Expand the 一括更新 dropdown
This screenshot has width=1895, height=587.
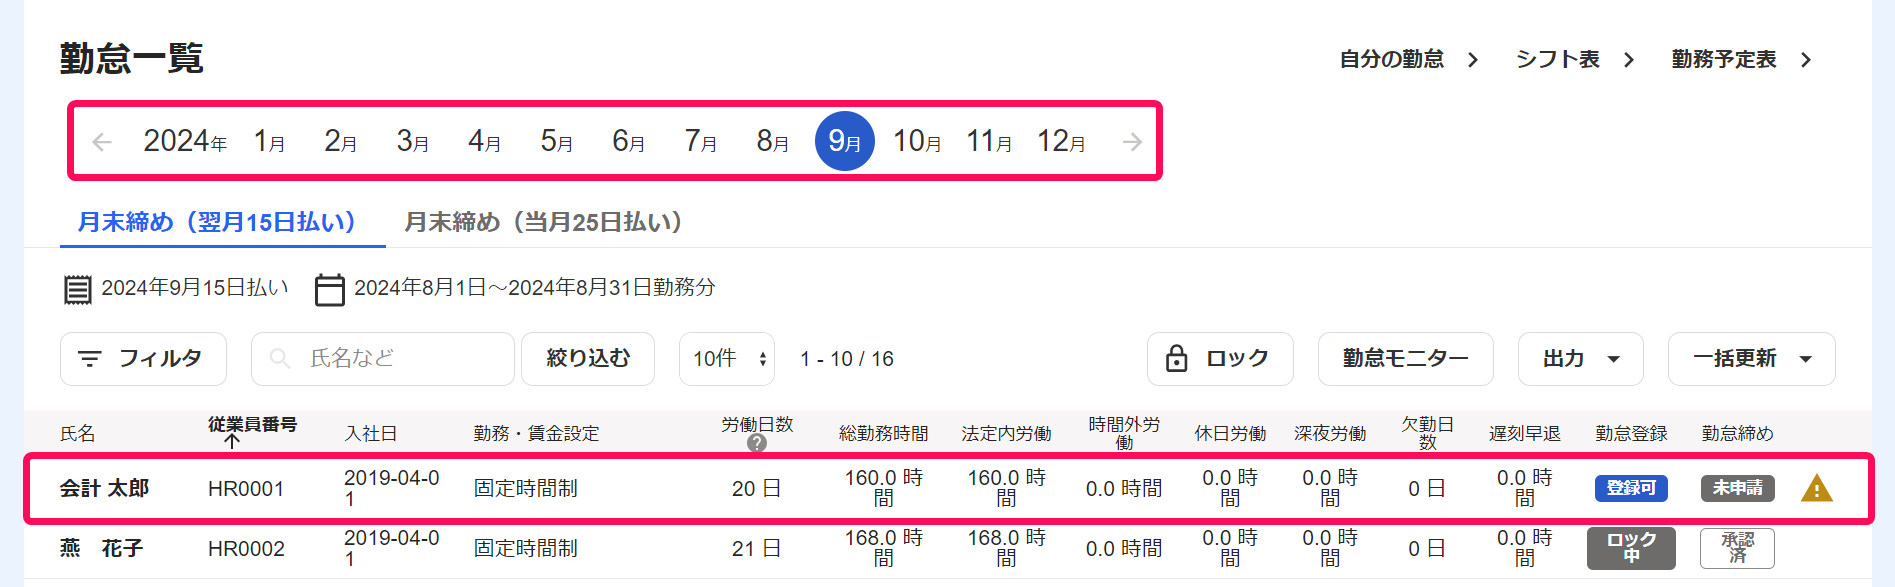[x=1752, y=359]
